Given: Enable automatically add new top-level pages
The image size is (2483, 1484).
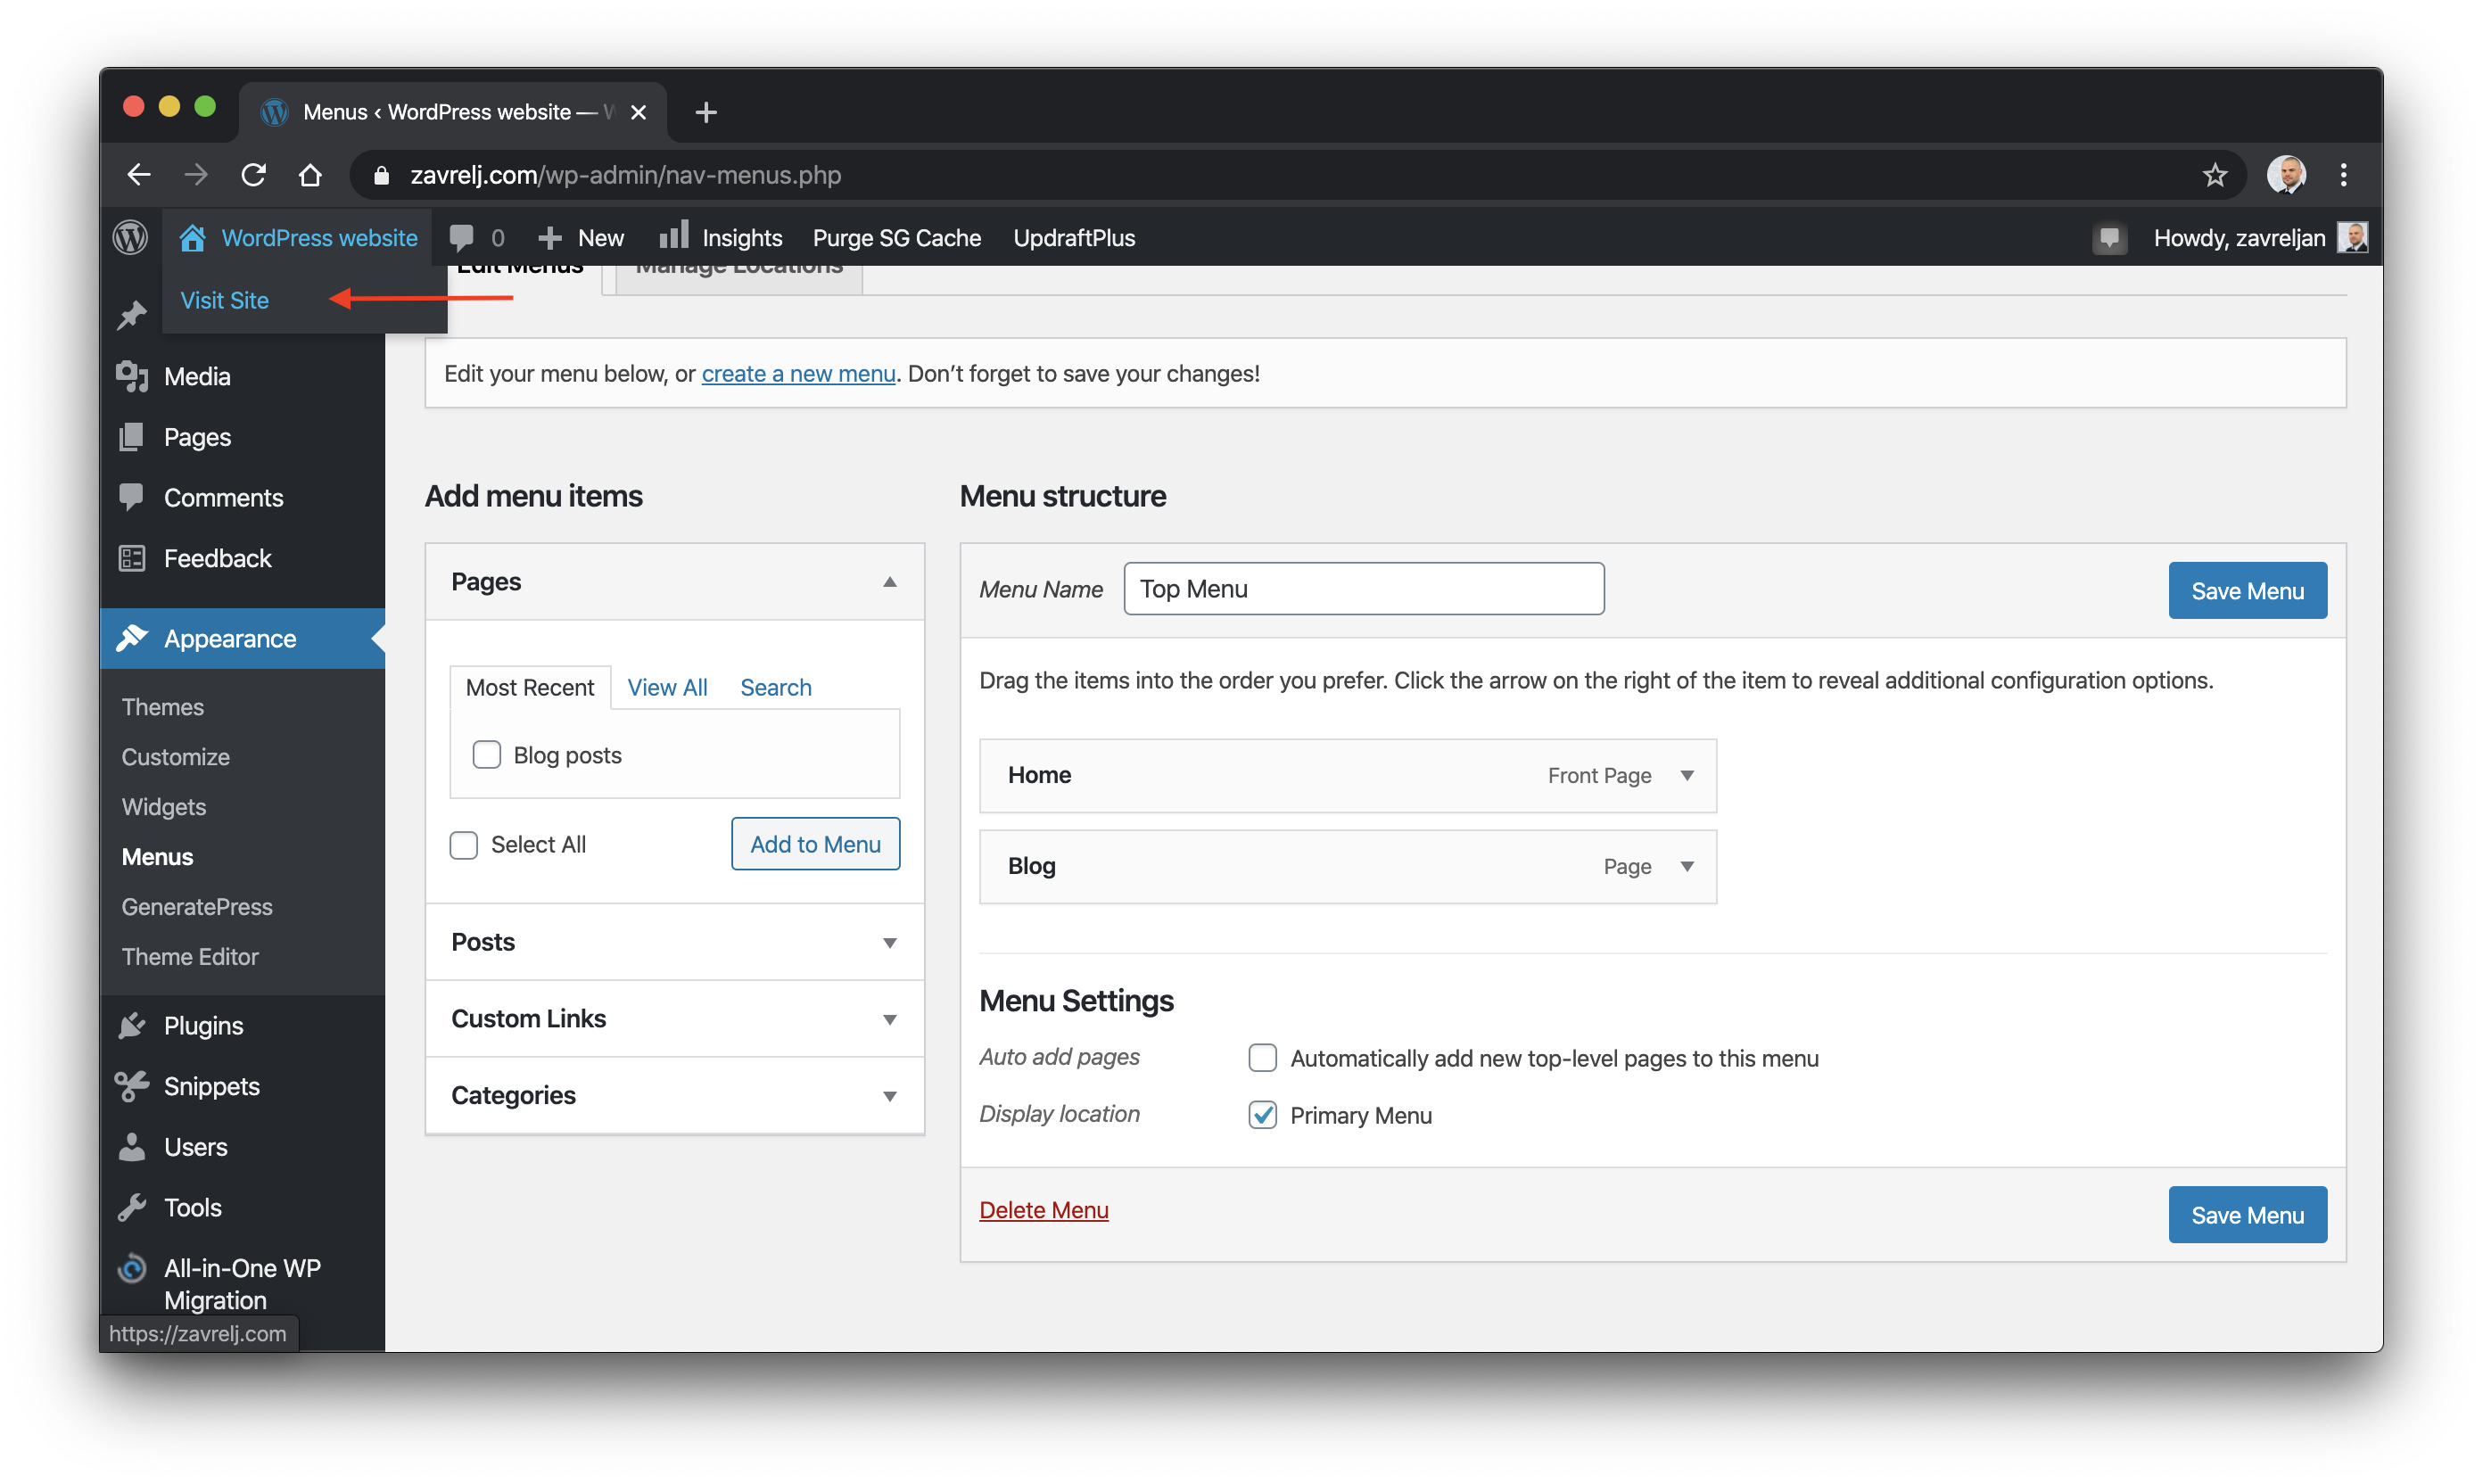Looking at the screenshot, I should (x=1263, y=1057).
